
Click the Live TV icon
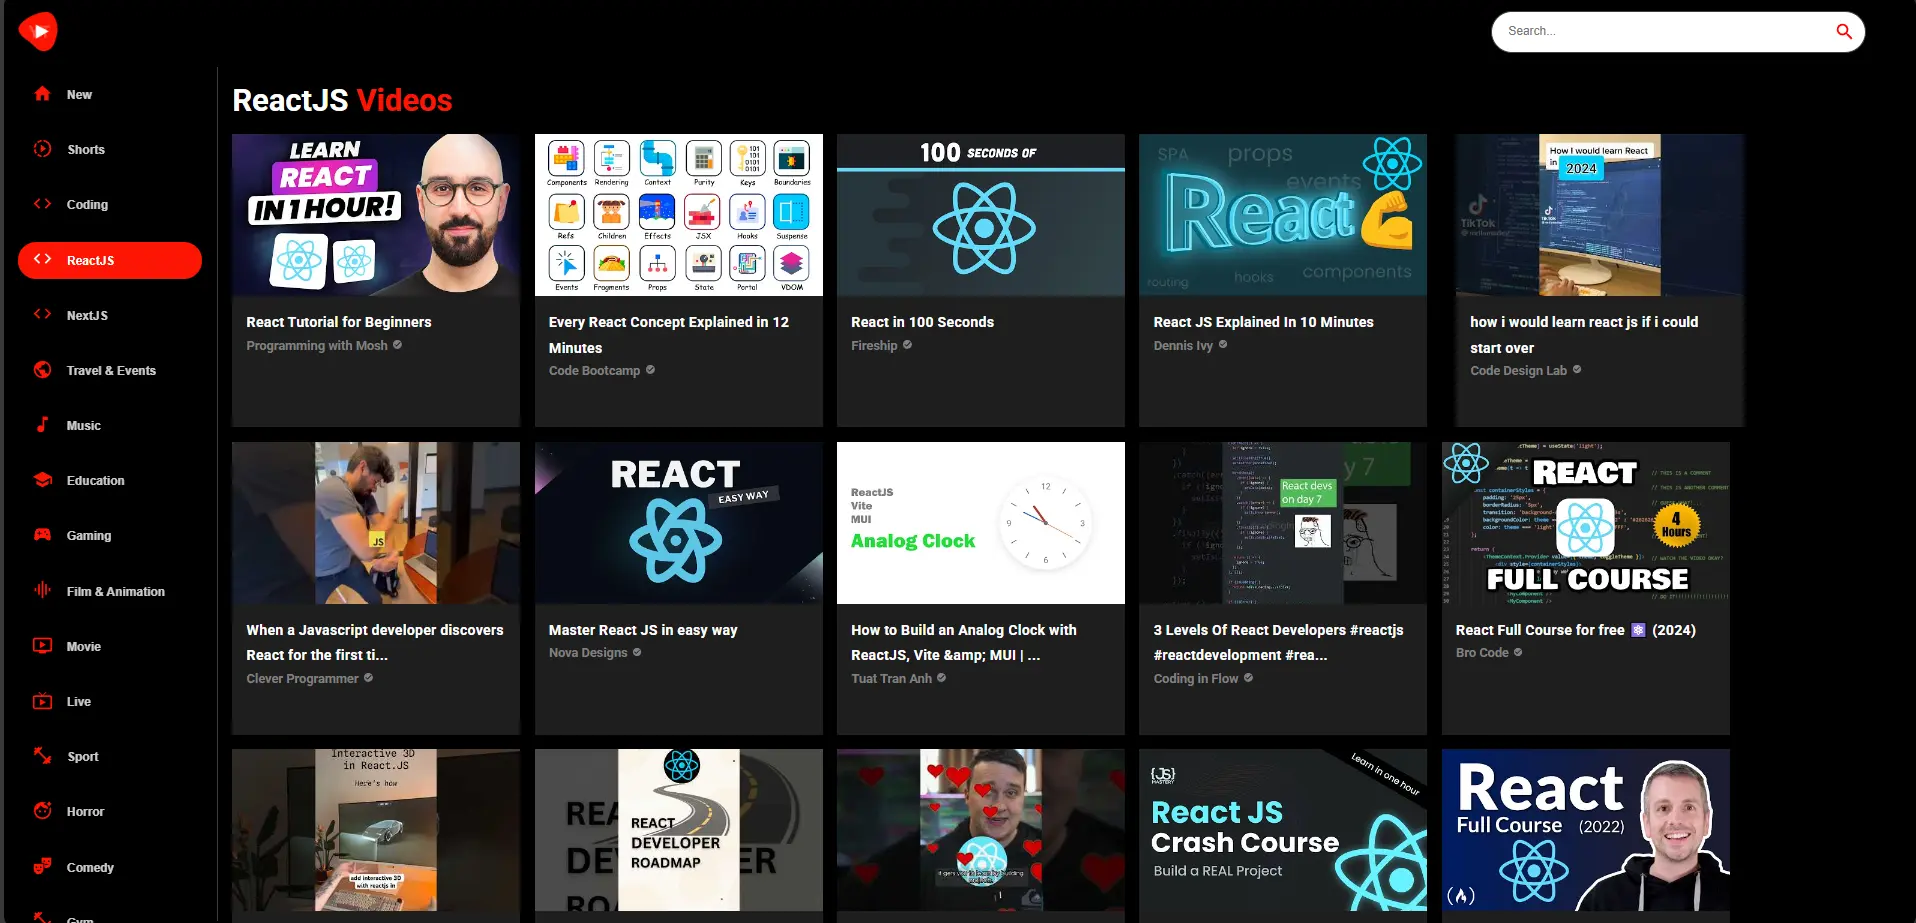coord(42,701)
